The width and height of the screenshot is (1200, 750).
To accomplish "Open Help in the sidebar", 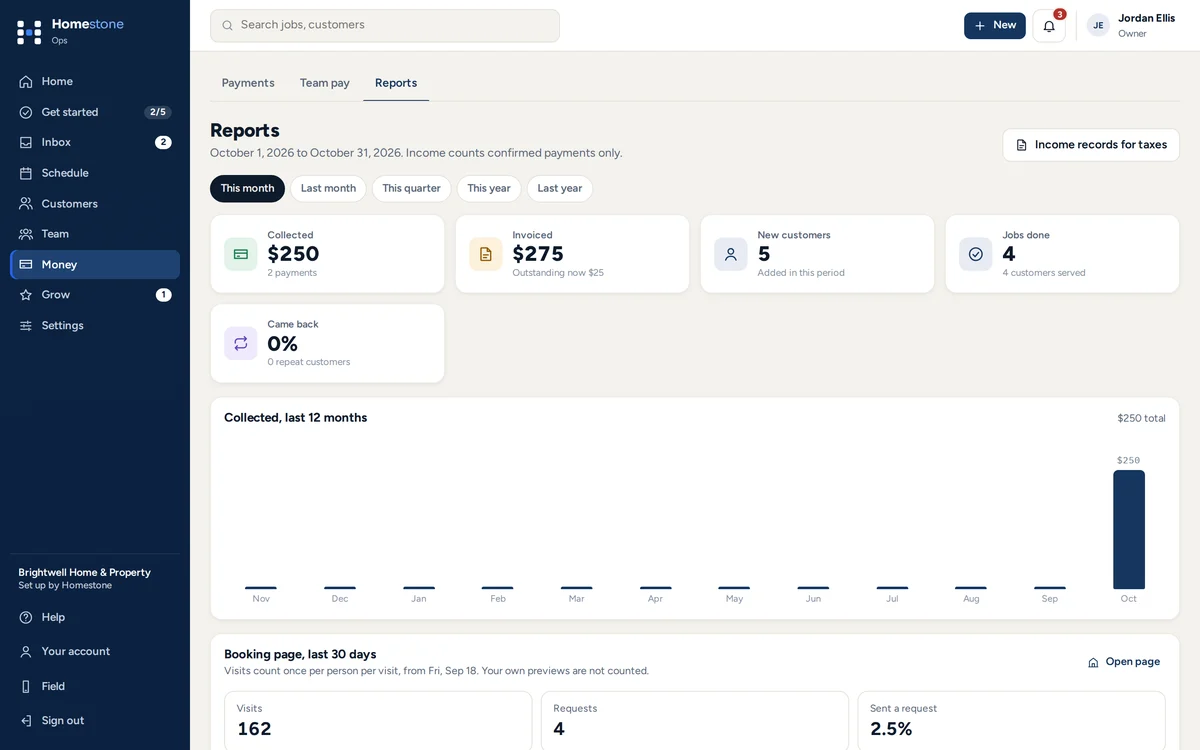I will coord(95,617).
